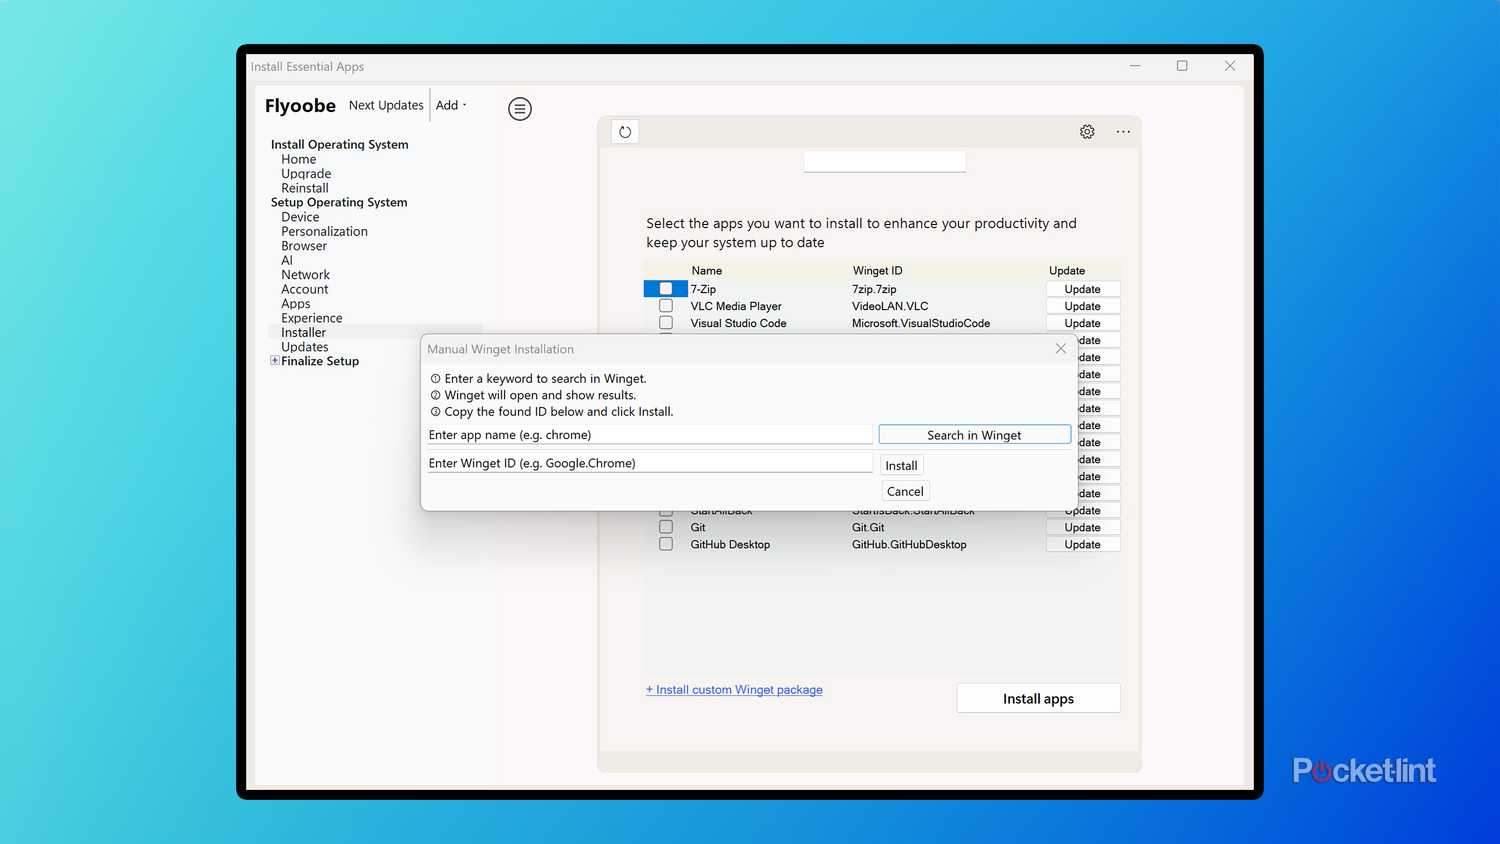1500x844 pixels.
Task: Cancel the manual Winget installation
Action: coord(904,491)
